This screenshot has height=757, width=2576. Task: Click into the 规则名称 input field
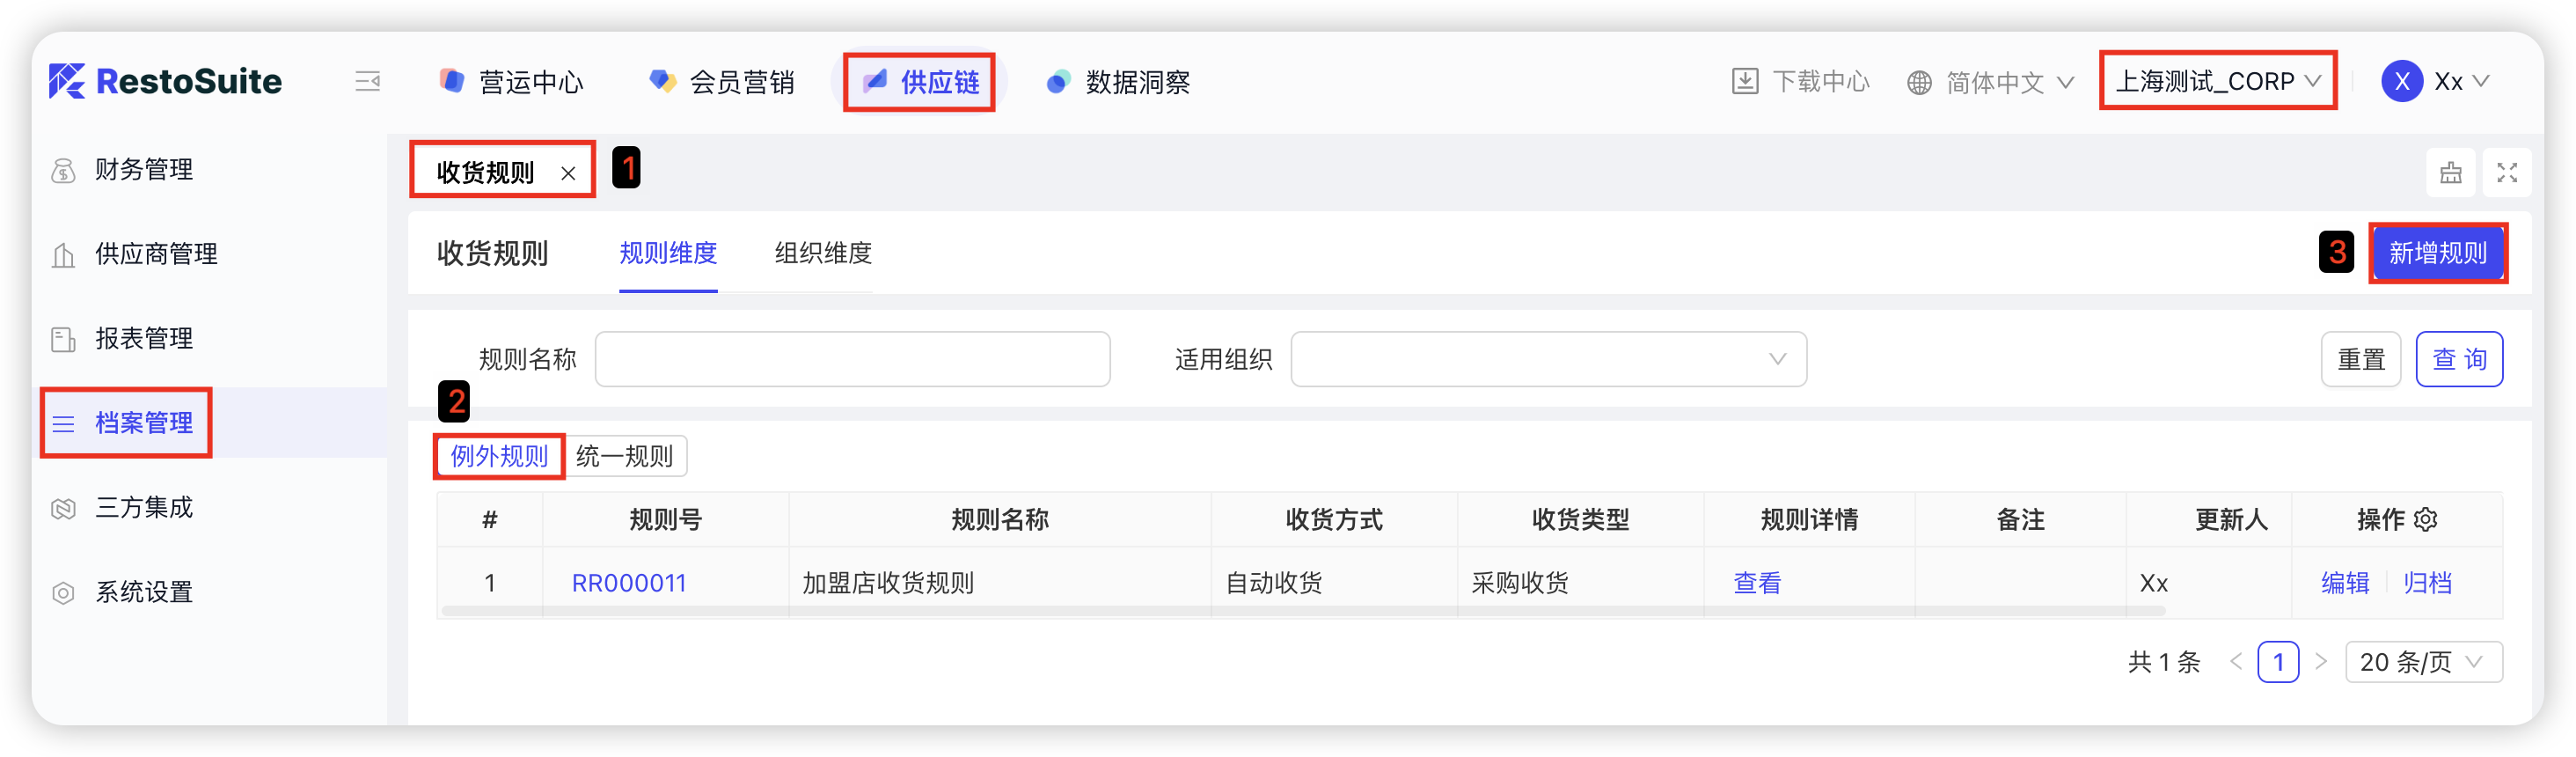(852, 360)
